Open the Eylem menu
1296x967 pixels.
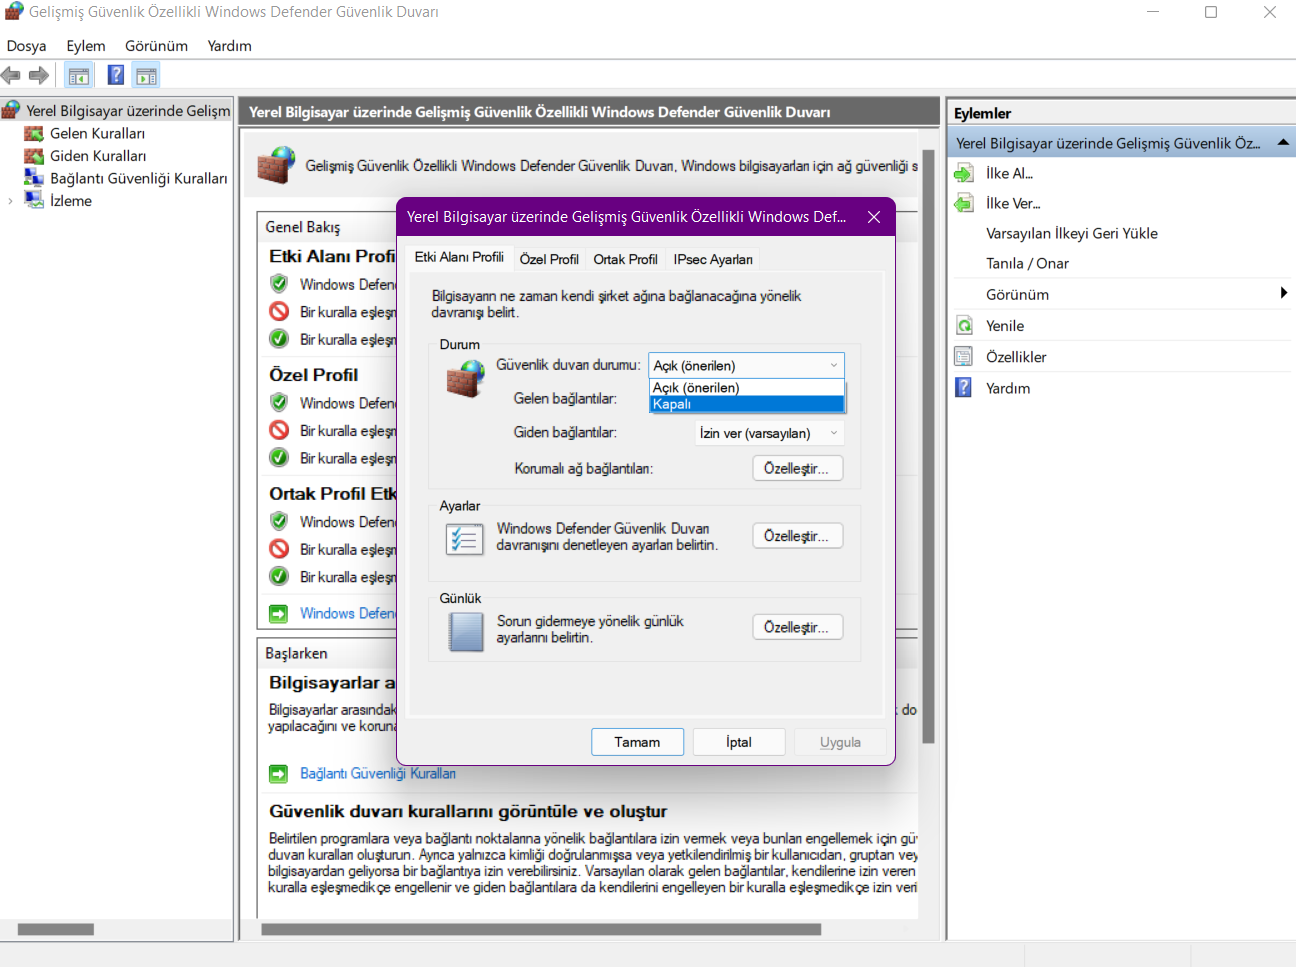86,46
